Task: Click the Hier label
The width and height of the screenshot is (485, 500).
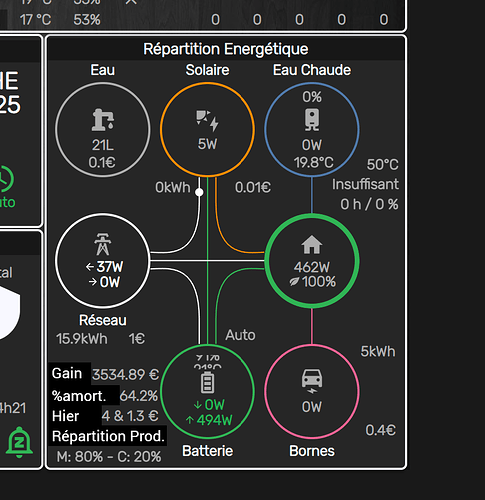Action: (x=66, y=416)
